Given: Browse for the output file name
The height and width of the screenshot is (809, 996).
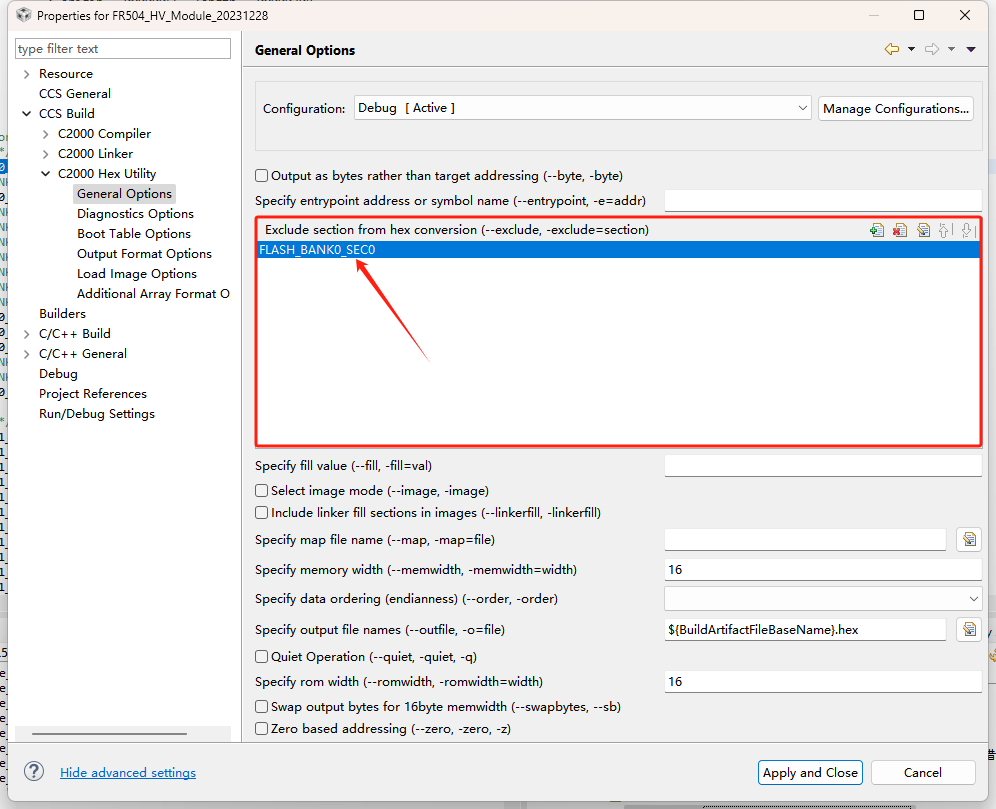Looking at the screenshot, I should (968, 629).
